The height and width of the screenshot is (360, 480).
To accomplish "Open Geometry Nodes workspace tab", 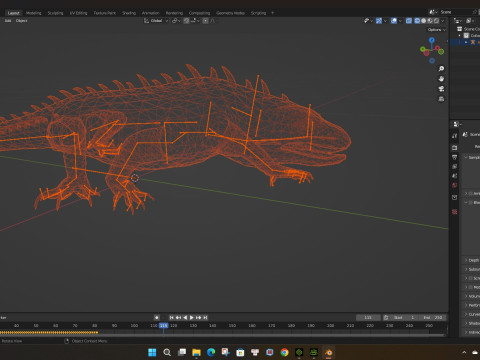I will (230, 13).
